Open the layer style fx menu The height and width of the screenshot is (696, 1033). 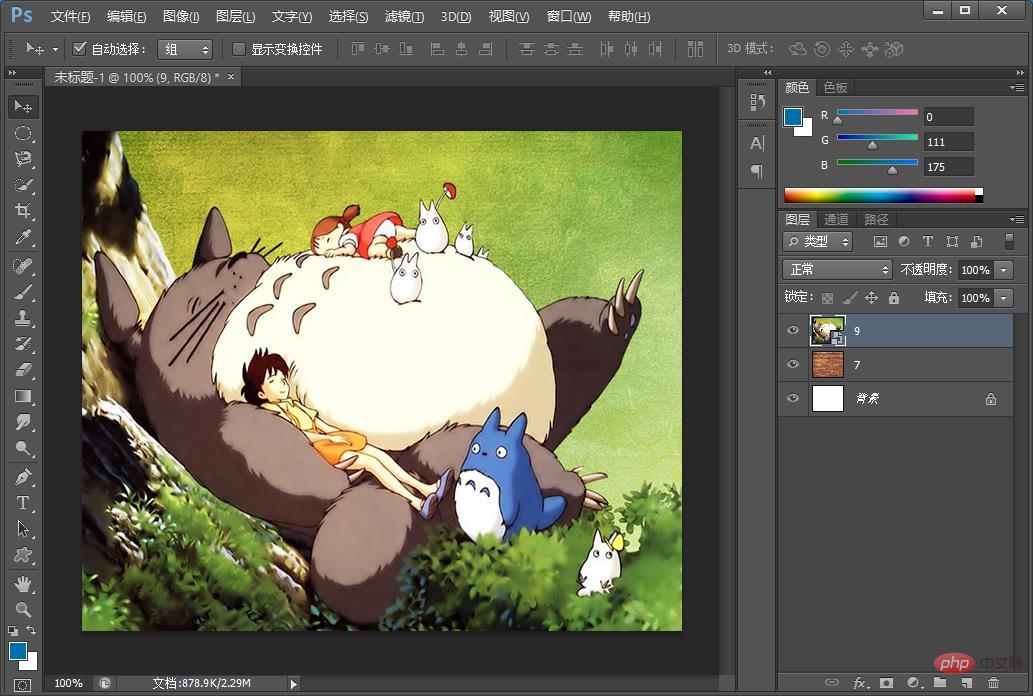860,683
